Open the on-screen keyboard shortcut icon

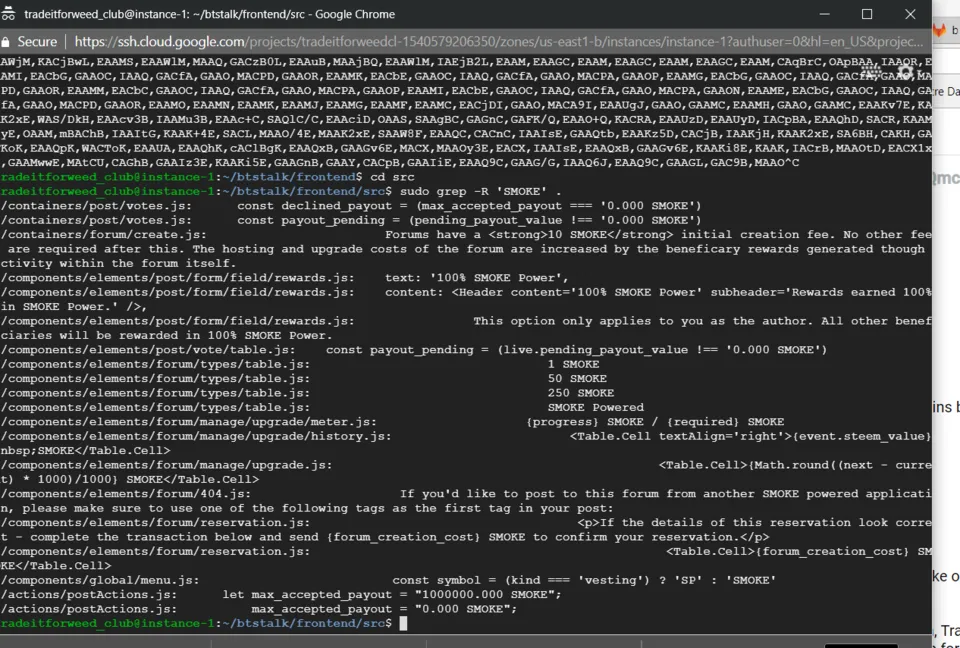click(x=872, y=72)
